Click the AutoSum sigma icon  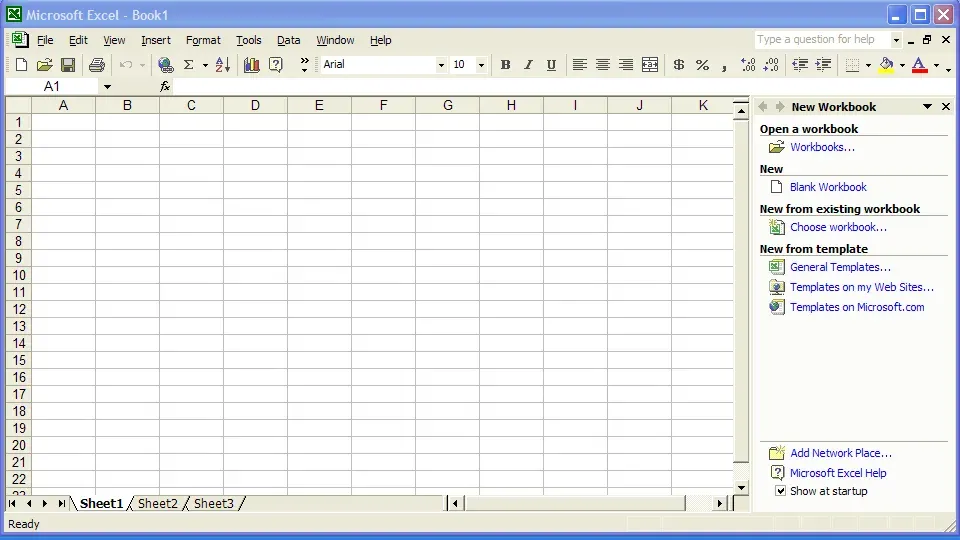point(189,65)
